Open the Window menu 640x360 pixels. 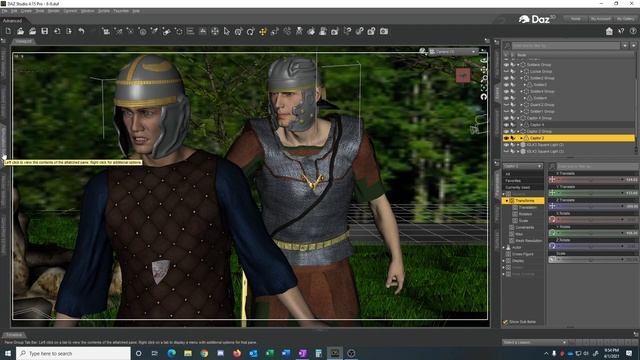click(87, 11)
